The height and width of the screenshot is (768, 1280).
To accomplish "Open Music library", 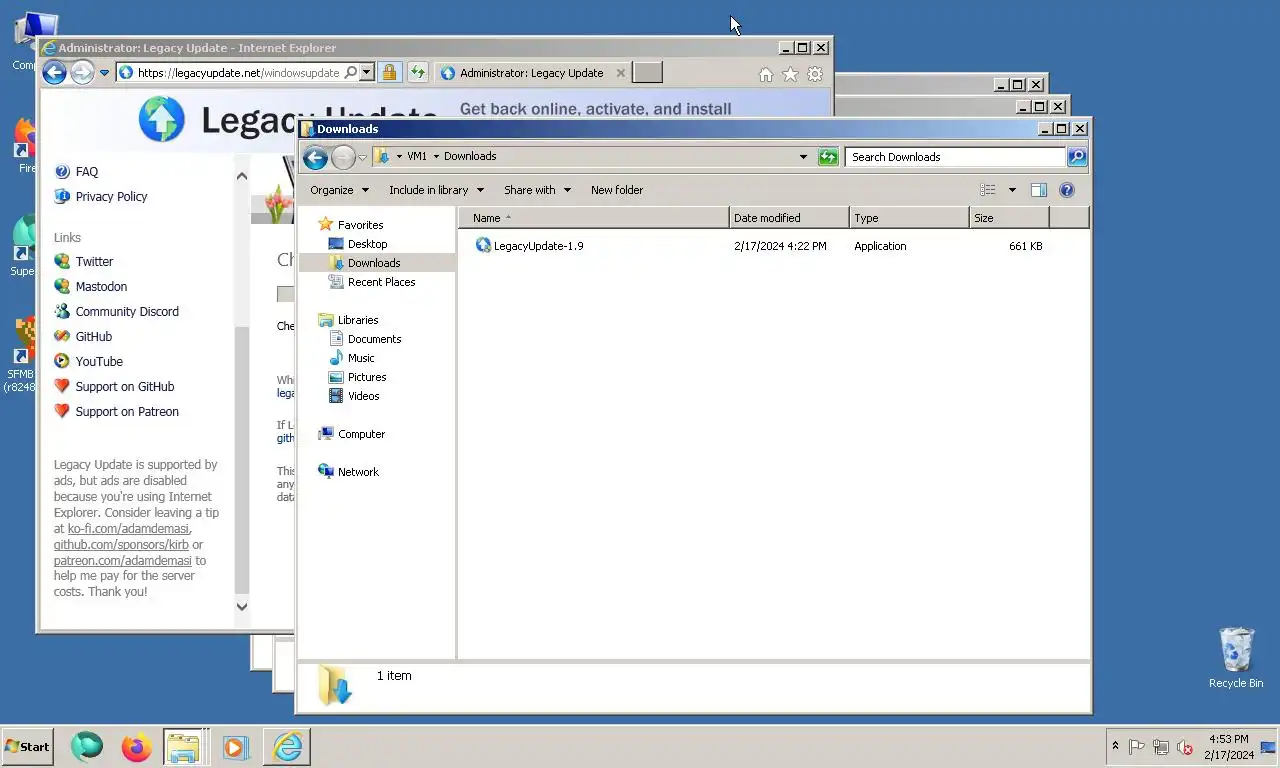I will point(361,358).
